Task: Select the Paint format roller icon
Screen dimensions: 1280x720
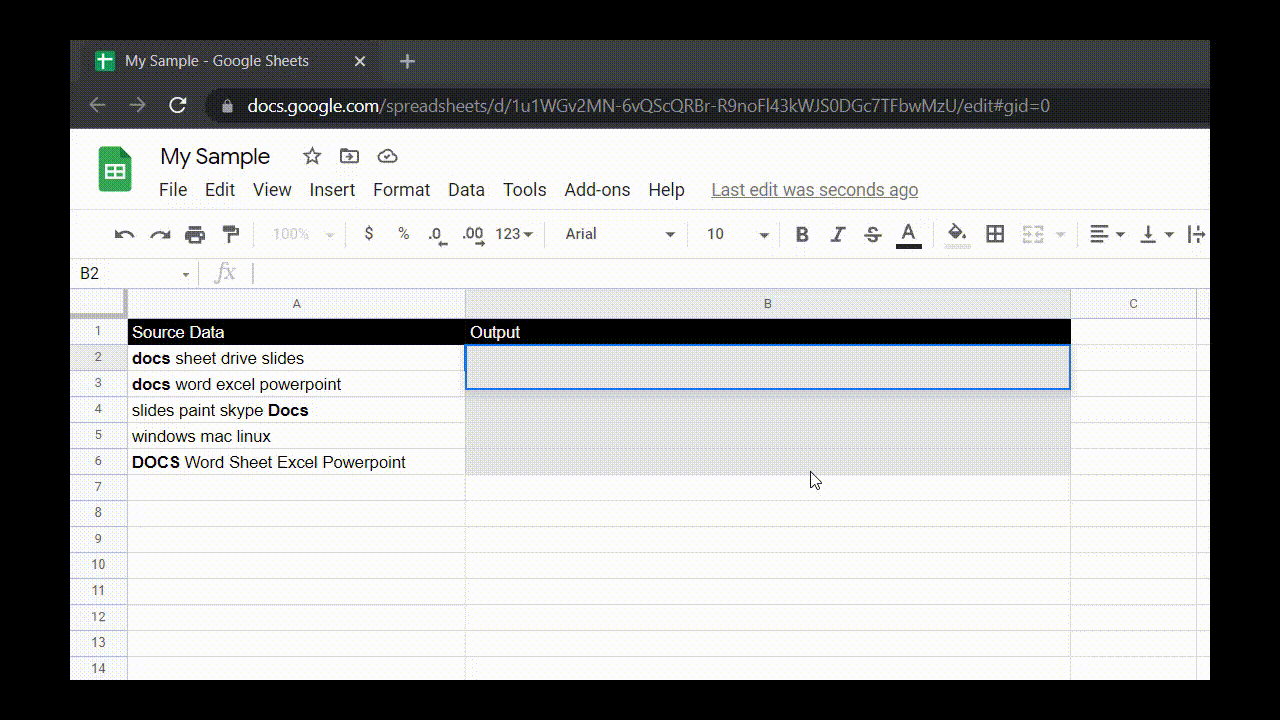Action: click(231, 234)
